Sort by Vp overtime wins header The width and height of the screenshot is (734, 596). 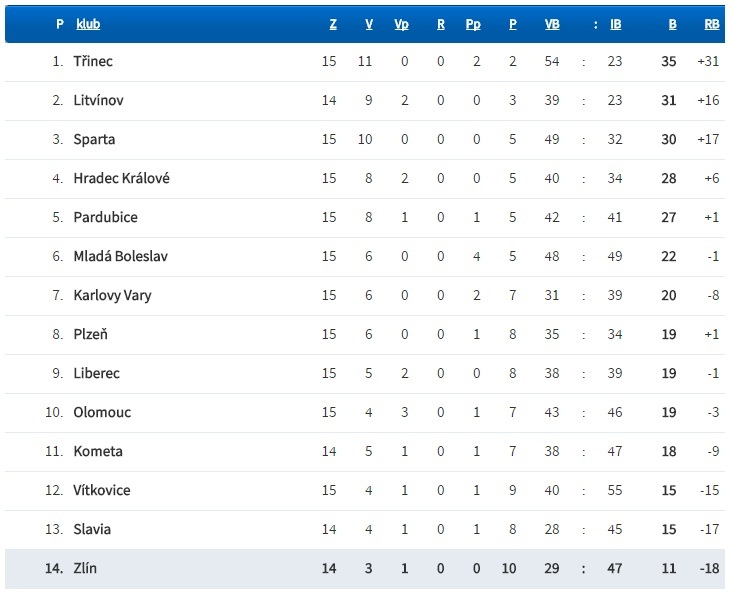pos(401,24)
